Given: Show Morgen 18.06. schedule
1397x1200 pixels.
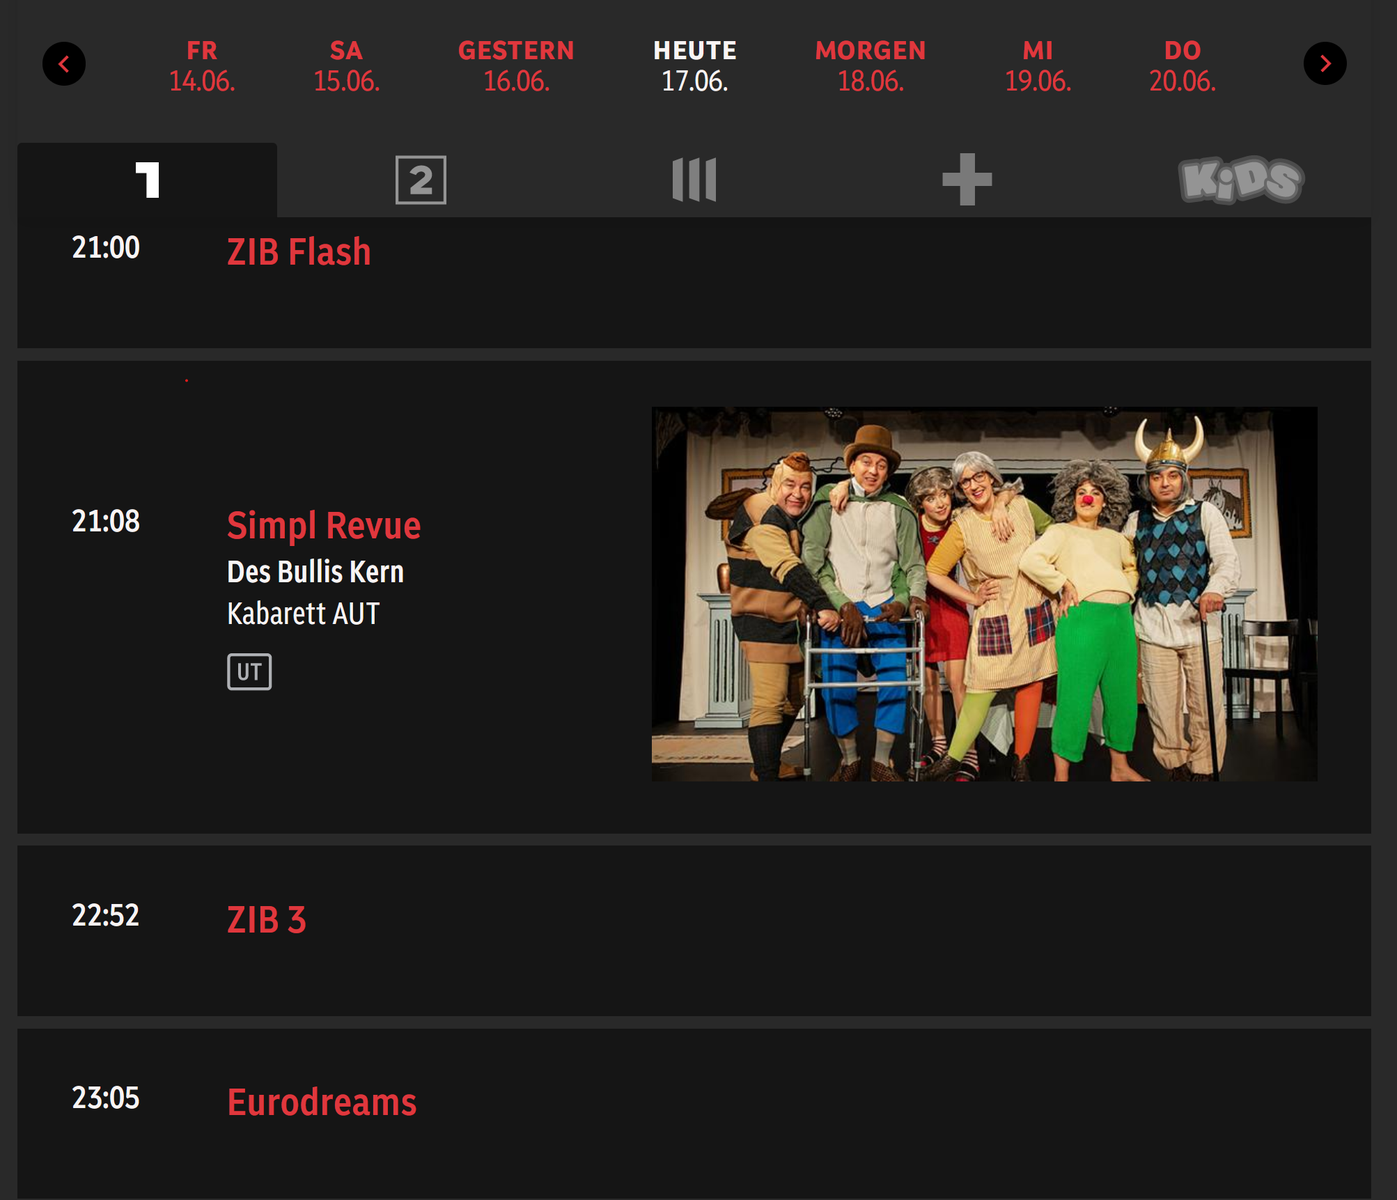Looking at the screenshot, I should (x=870, y=66).
